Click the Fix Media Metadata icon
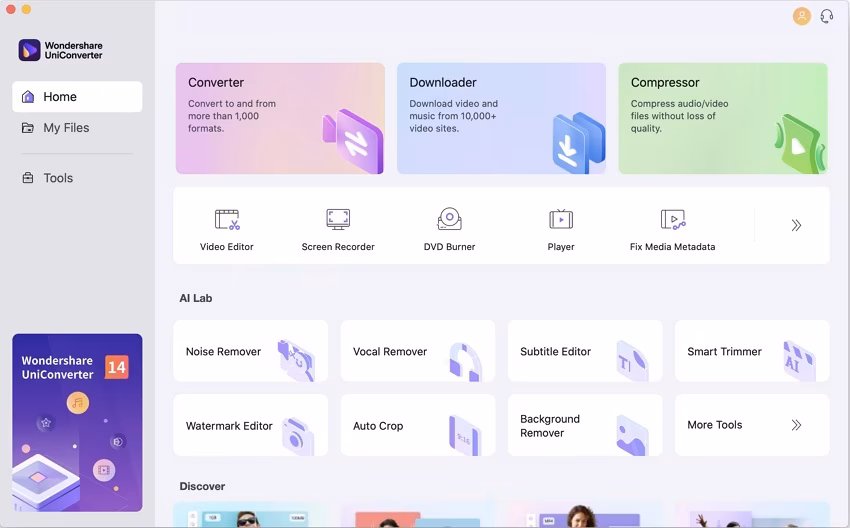The height and width of the screenshot is (528, 850). point(673,220)
